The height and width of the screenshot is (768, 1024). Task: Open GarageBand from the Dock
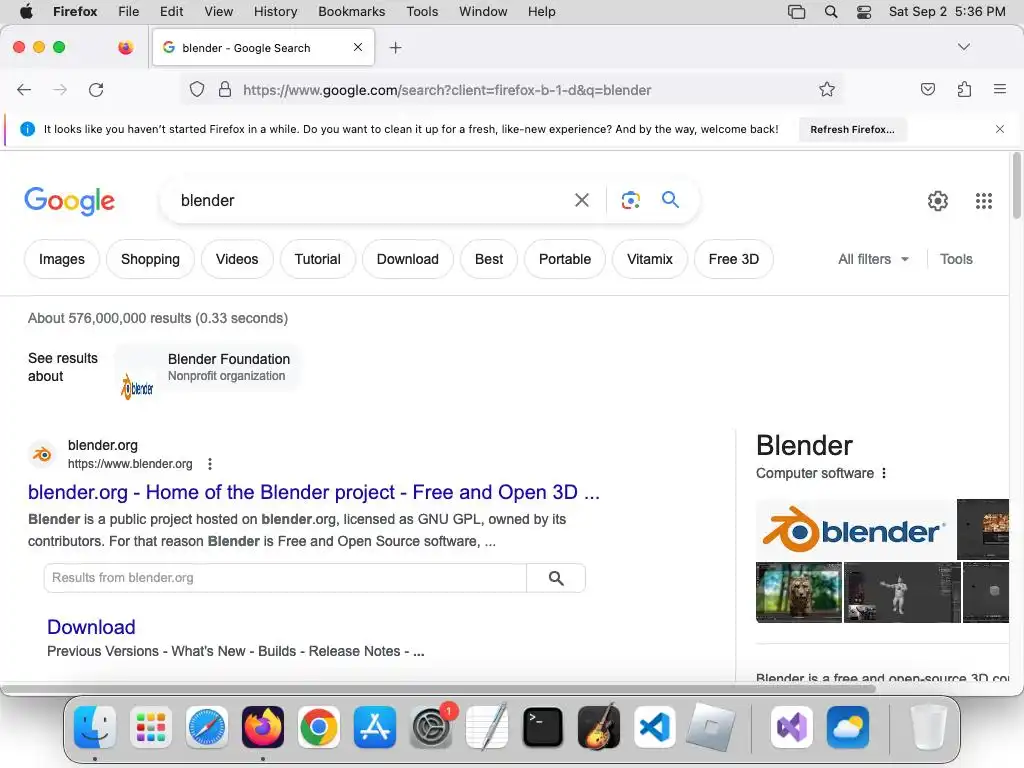599,727
